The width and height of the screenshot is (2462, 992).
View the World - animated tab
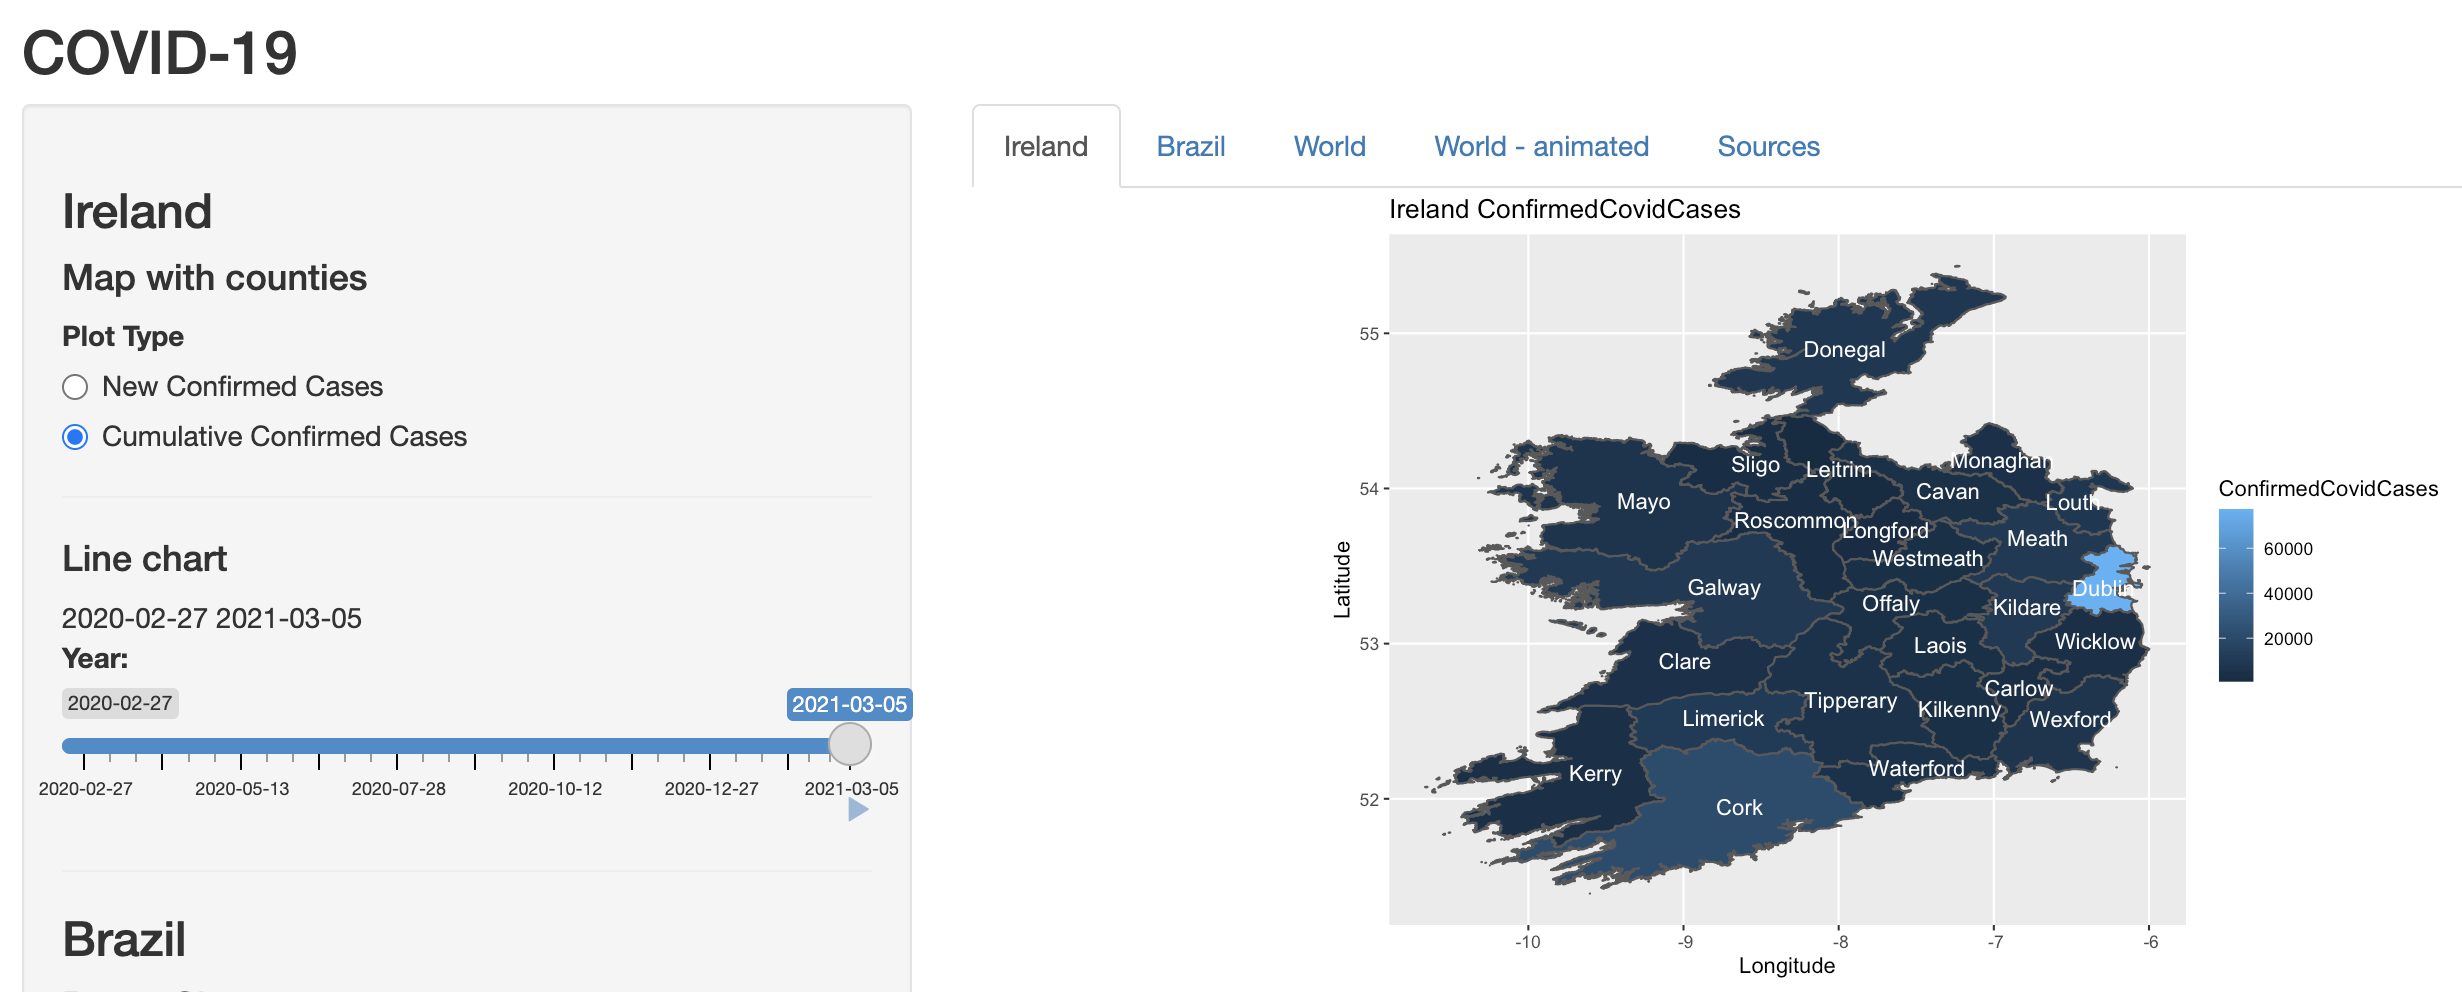coord(1540,146)
